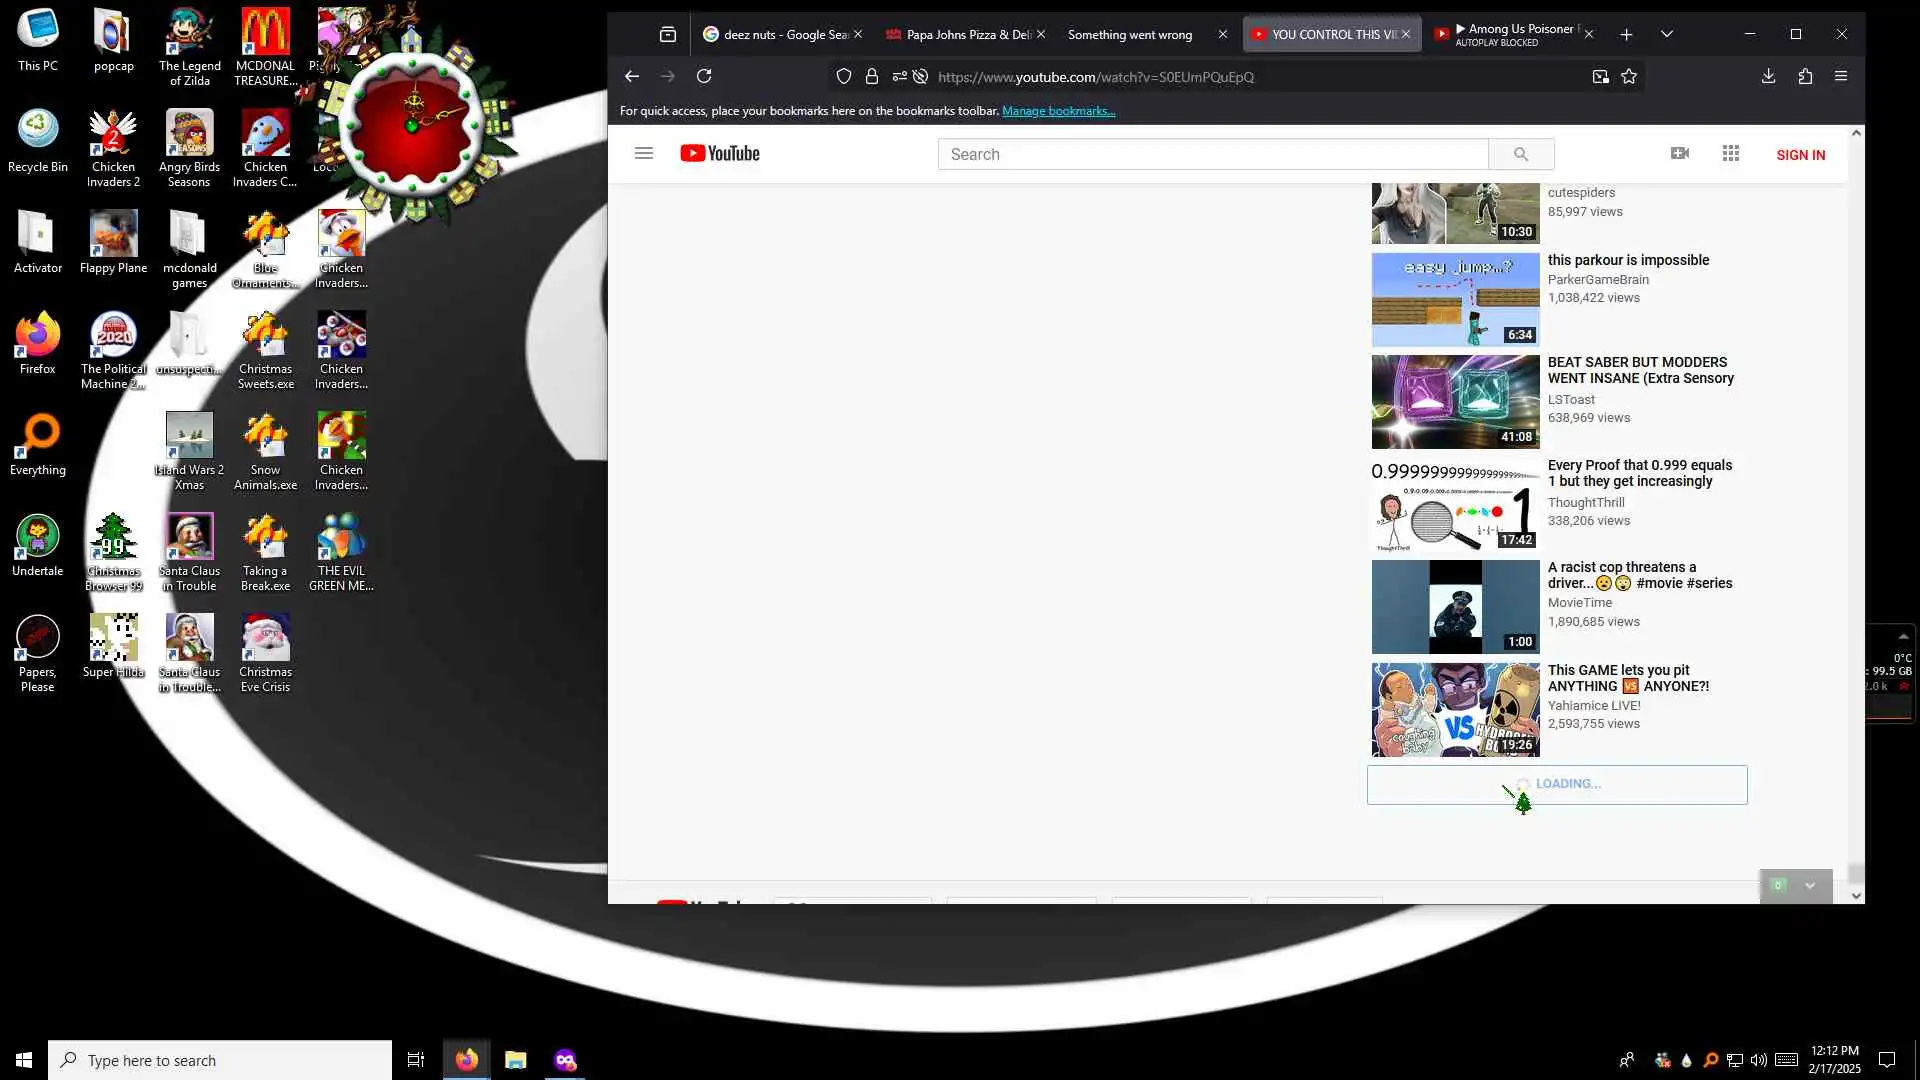Click the tracking protection shield icon
1920x1080 pixels.
[844, 76]
